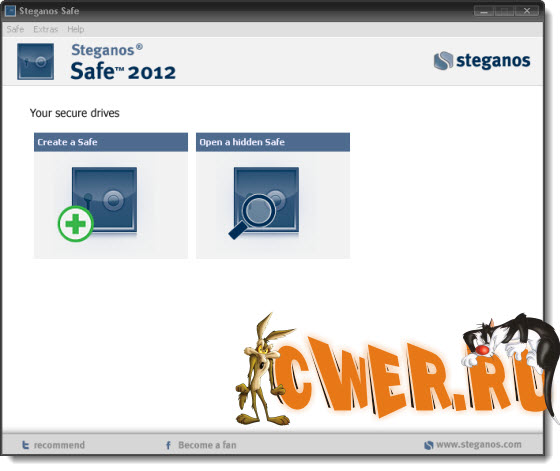Select the Create a Safe header bar
Viewport: 560px width, 471px height.
(111, 142)
